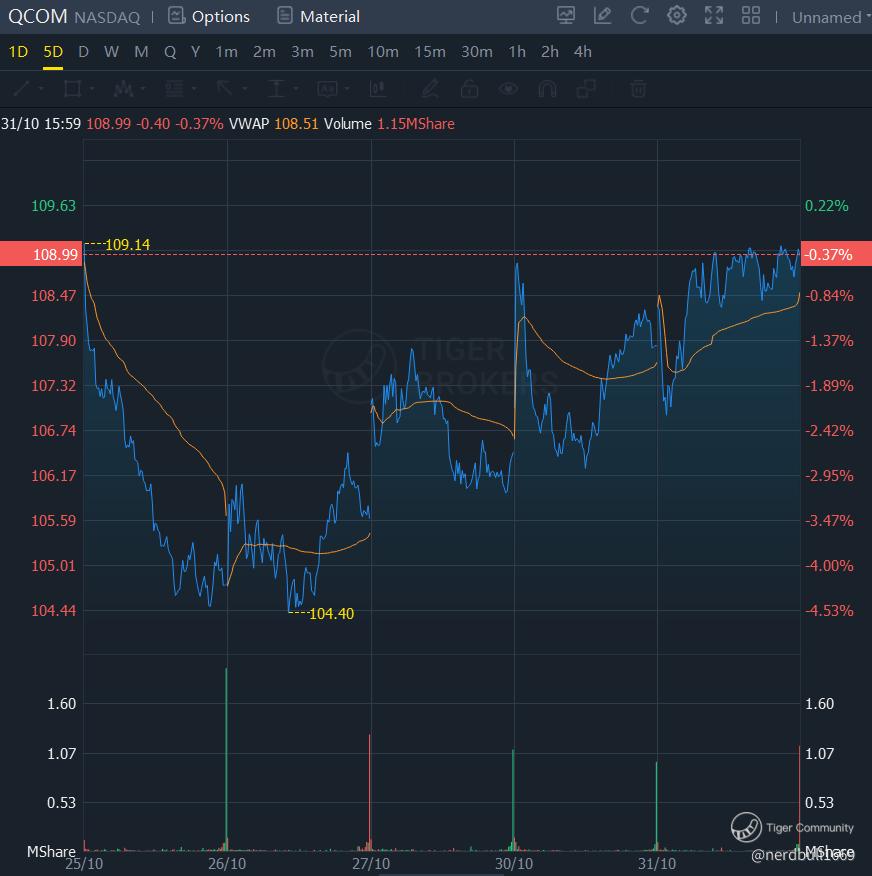Image resolution: width=872 pixels, height=876 pixels.
Task: Expand arrow marker tool dropdown arrow
Action: (245, 88)
